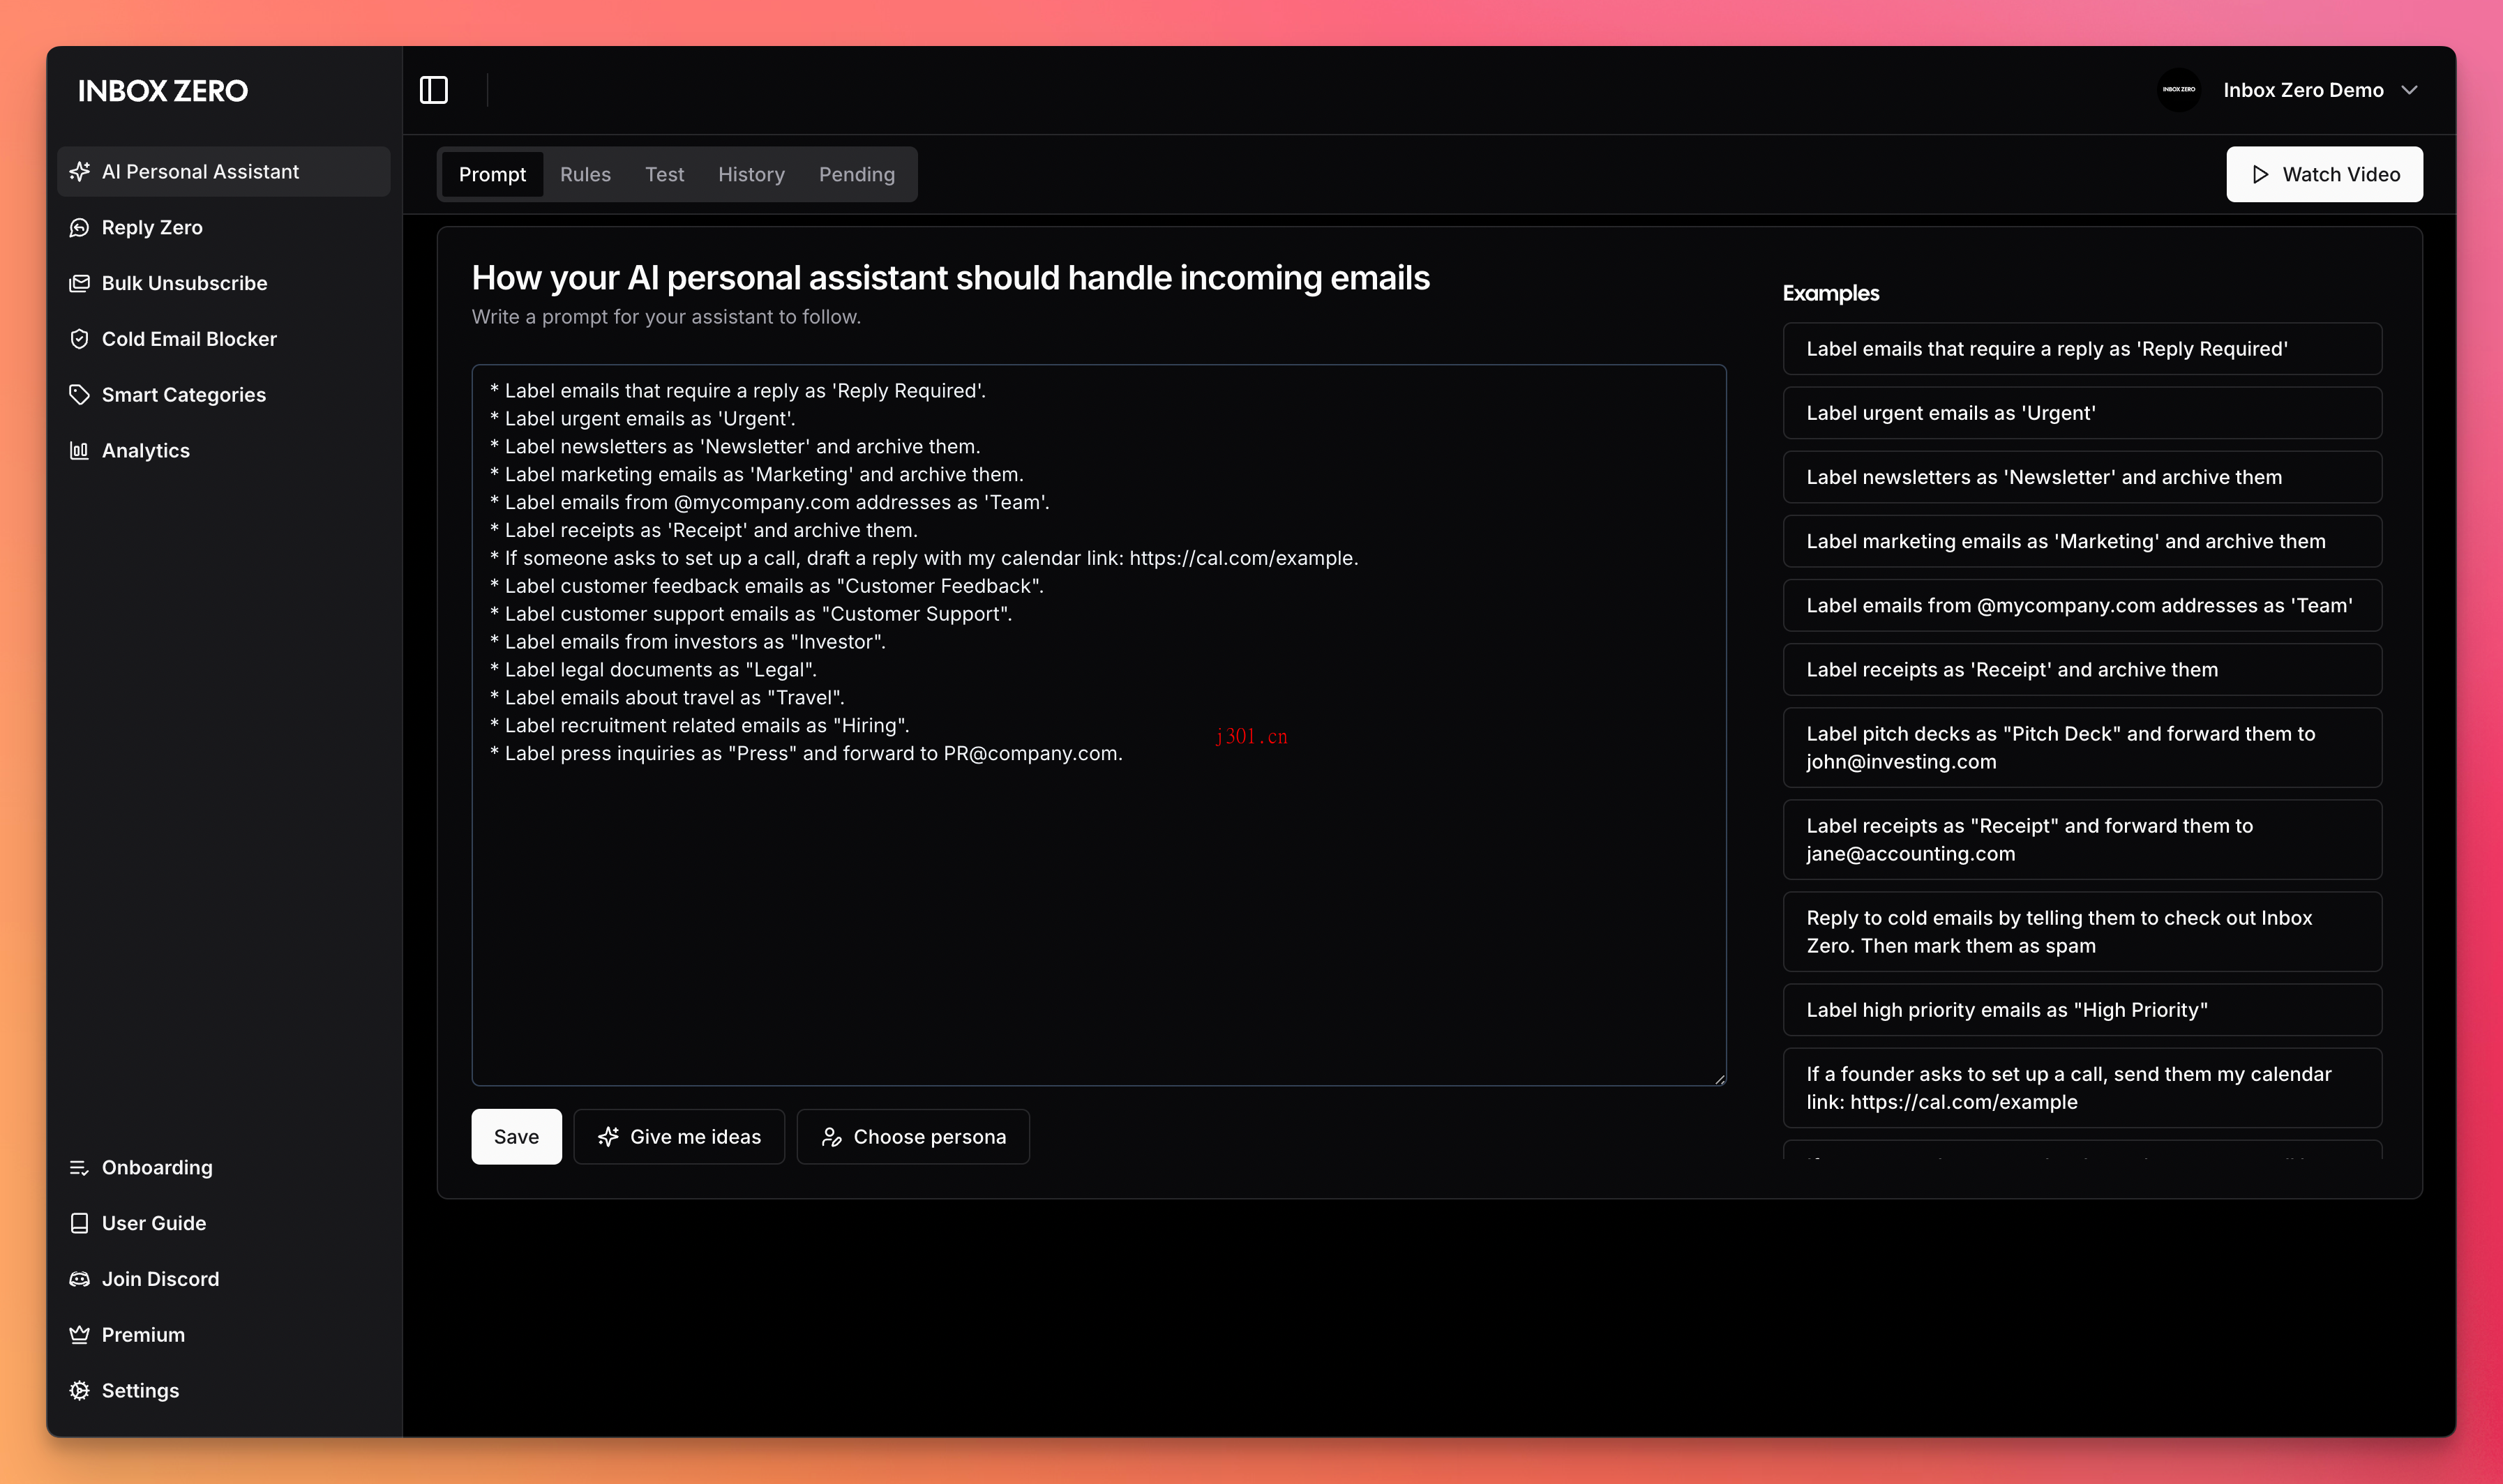The width and height of the screenshot is (2503, 1484).
Task: Click the Join Discord icon
Action: (79, 1280)
